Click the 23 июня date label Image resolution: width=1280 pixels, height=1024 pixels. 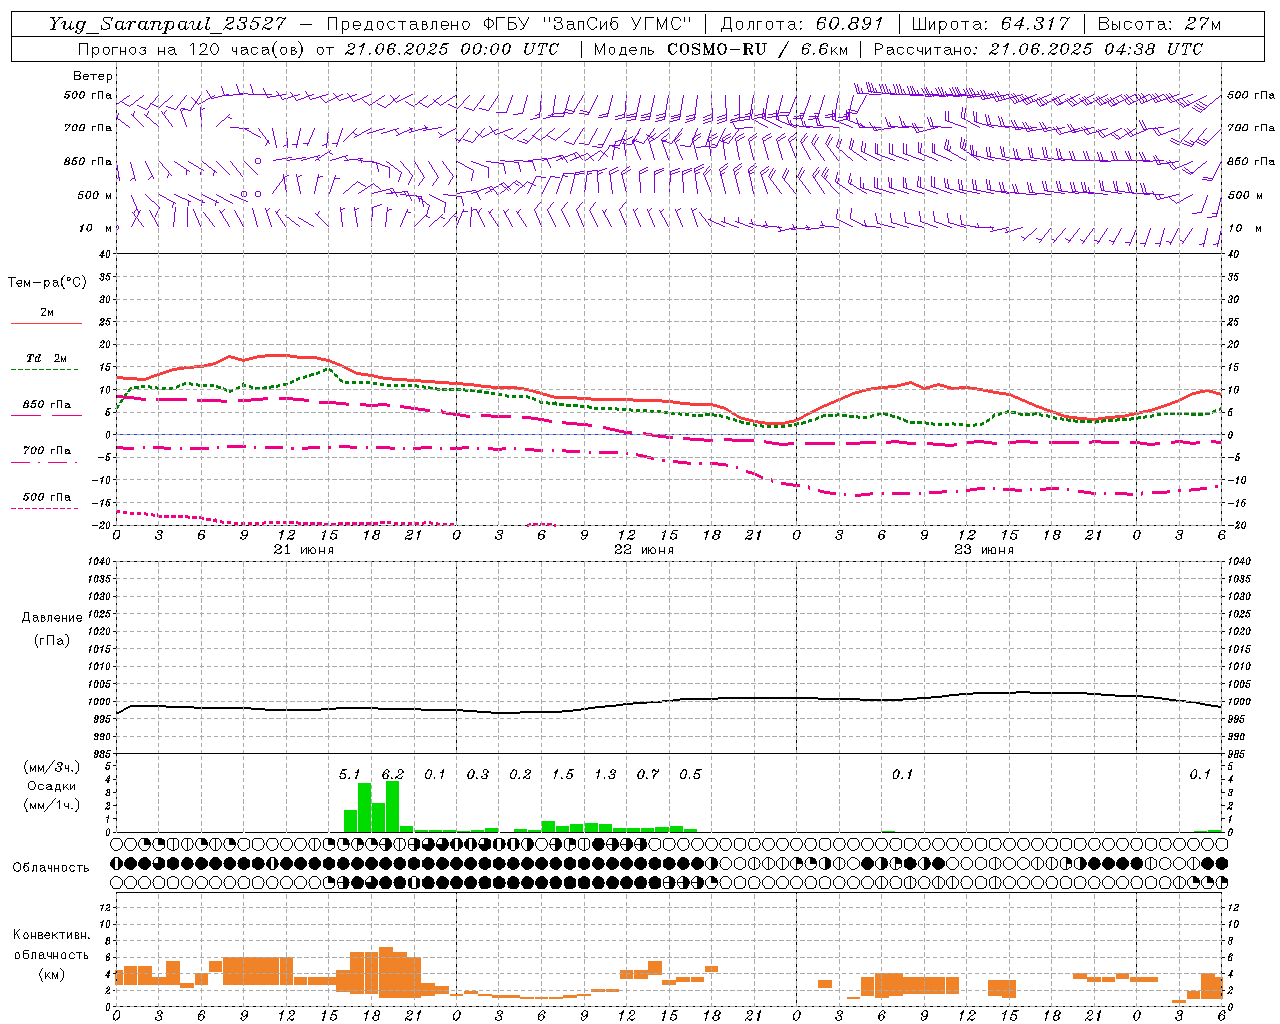(984, 549)
